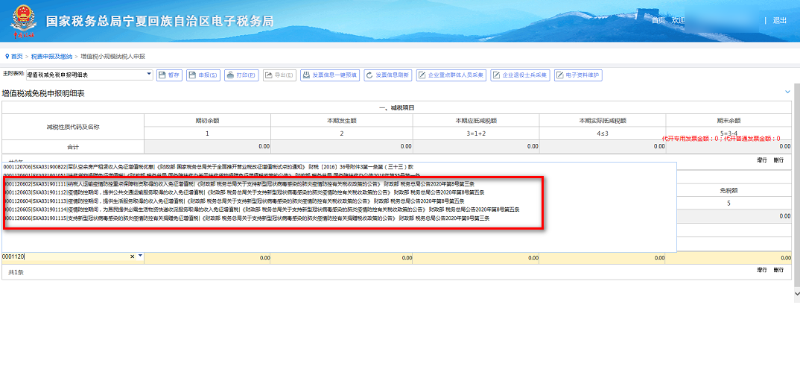Select list option starting 0001120606
Viewport: 800px width, 378px height.
339,218
